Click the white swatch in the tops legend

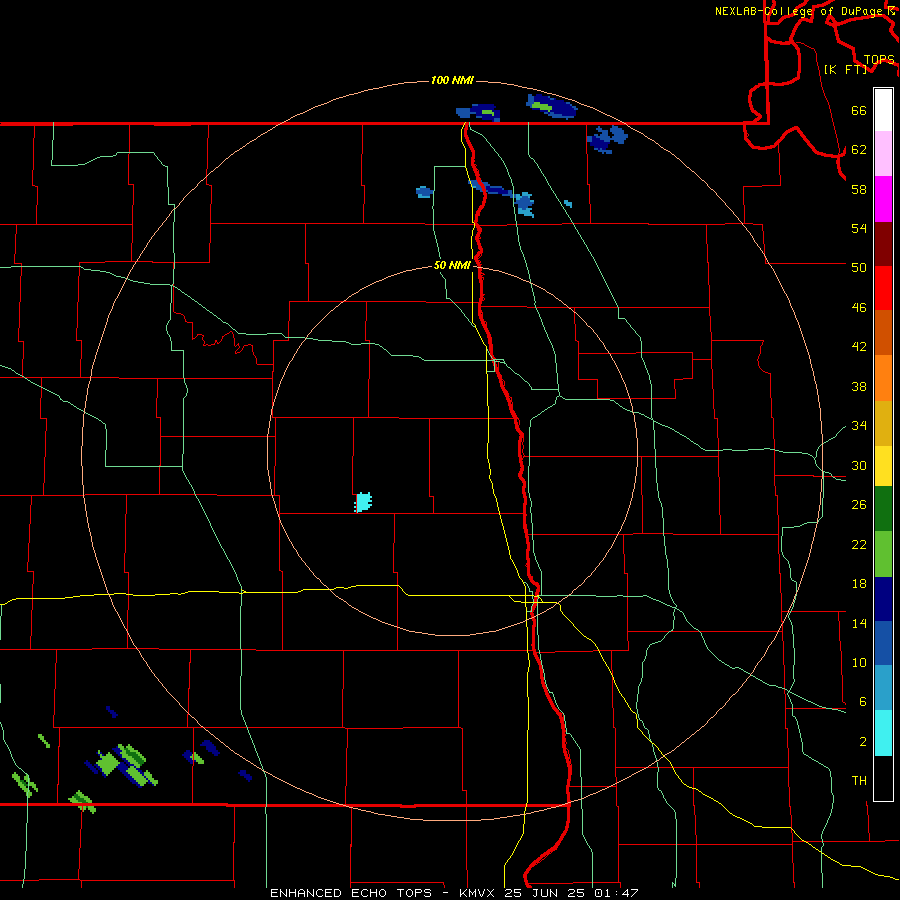pos(883,110)
